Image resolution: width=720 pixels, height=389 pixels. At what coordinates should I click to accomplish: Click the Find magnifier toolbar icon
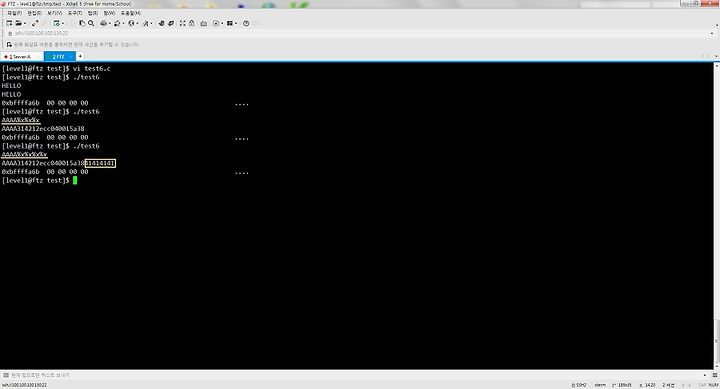click(x=91, y=23)
